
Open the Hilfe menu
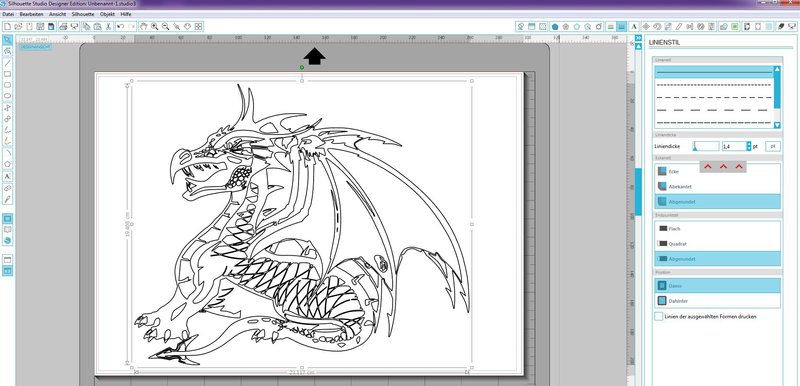126,14
